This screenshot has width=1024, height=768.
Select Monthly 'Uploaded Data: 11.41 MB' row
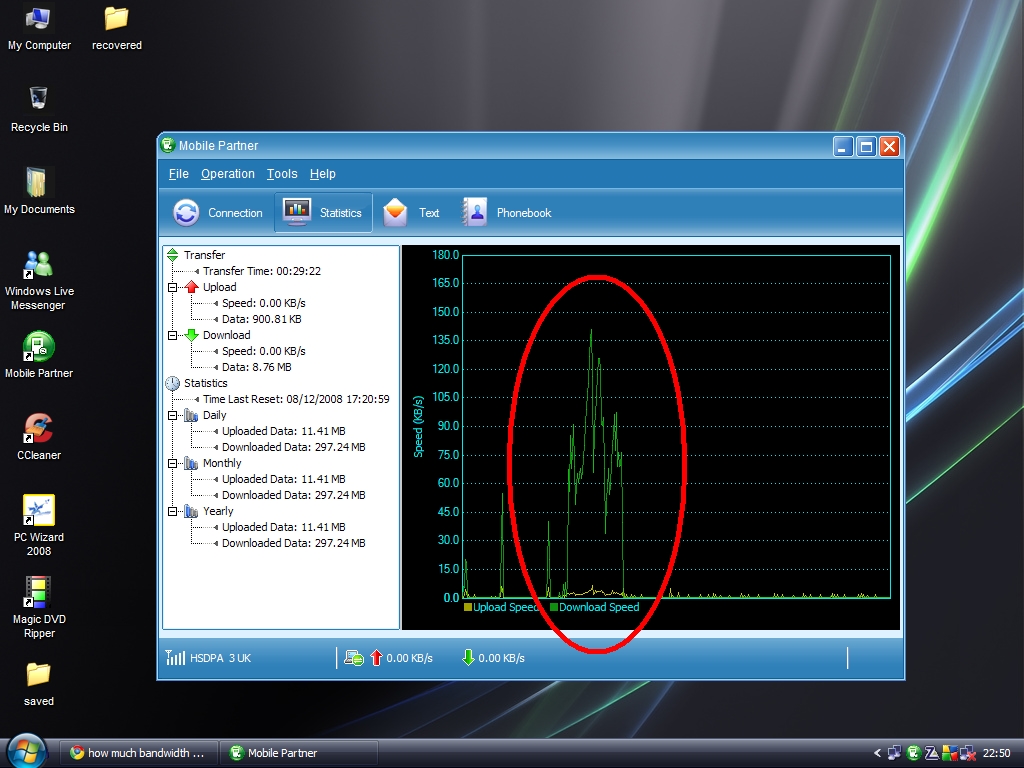point(283,479)
